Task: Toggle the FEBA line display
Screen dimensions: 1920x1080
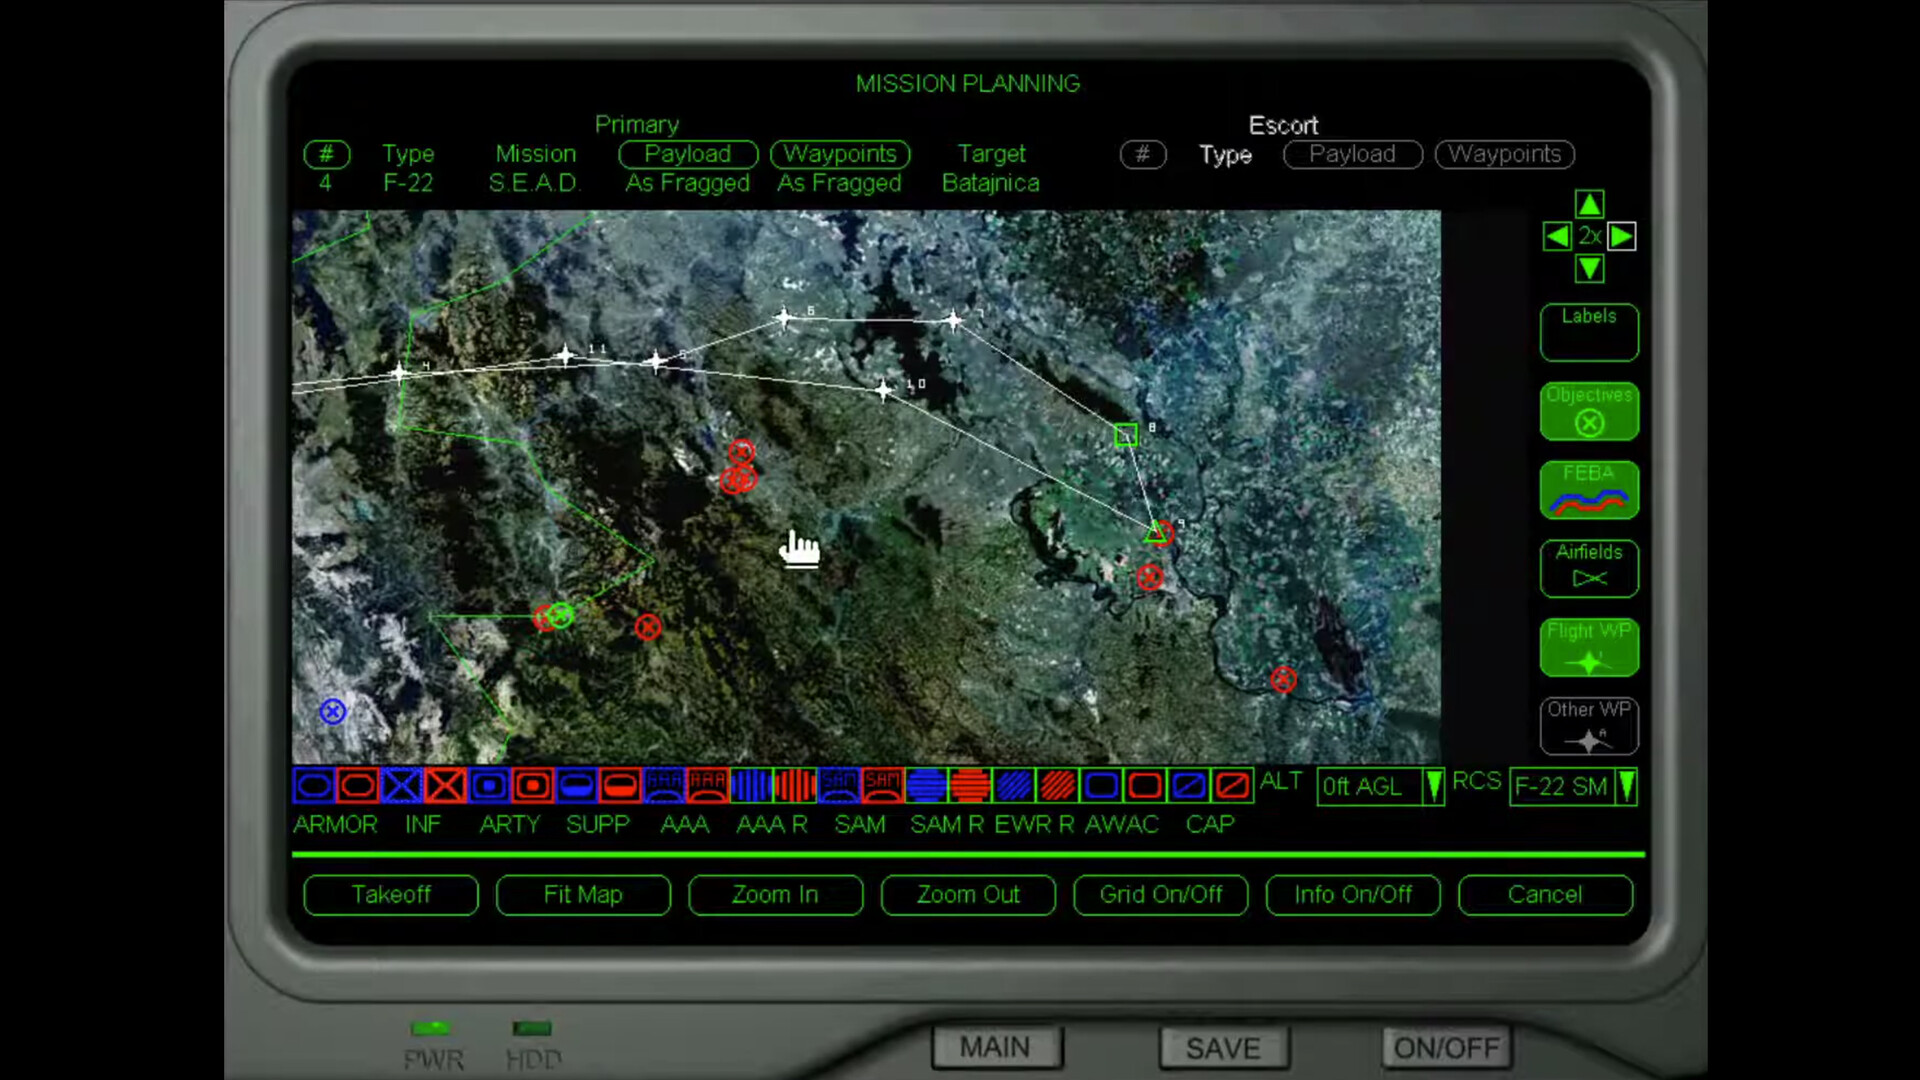Action: 1588,490
